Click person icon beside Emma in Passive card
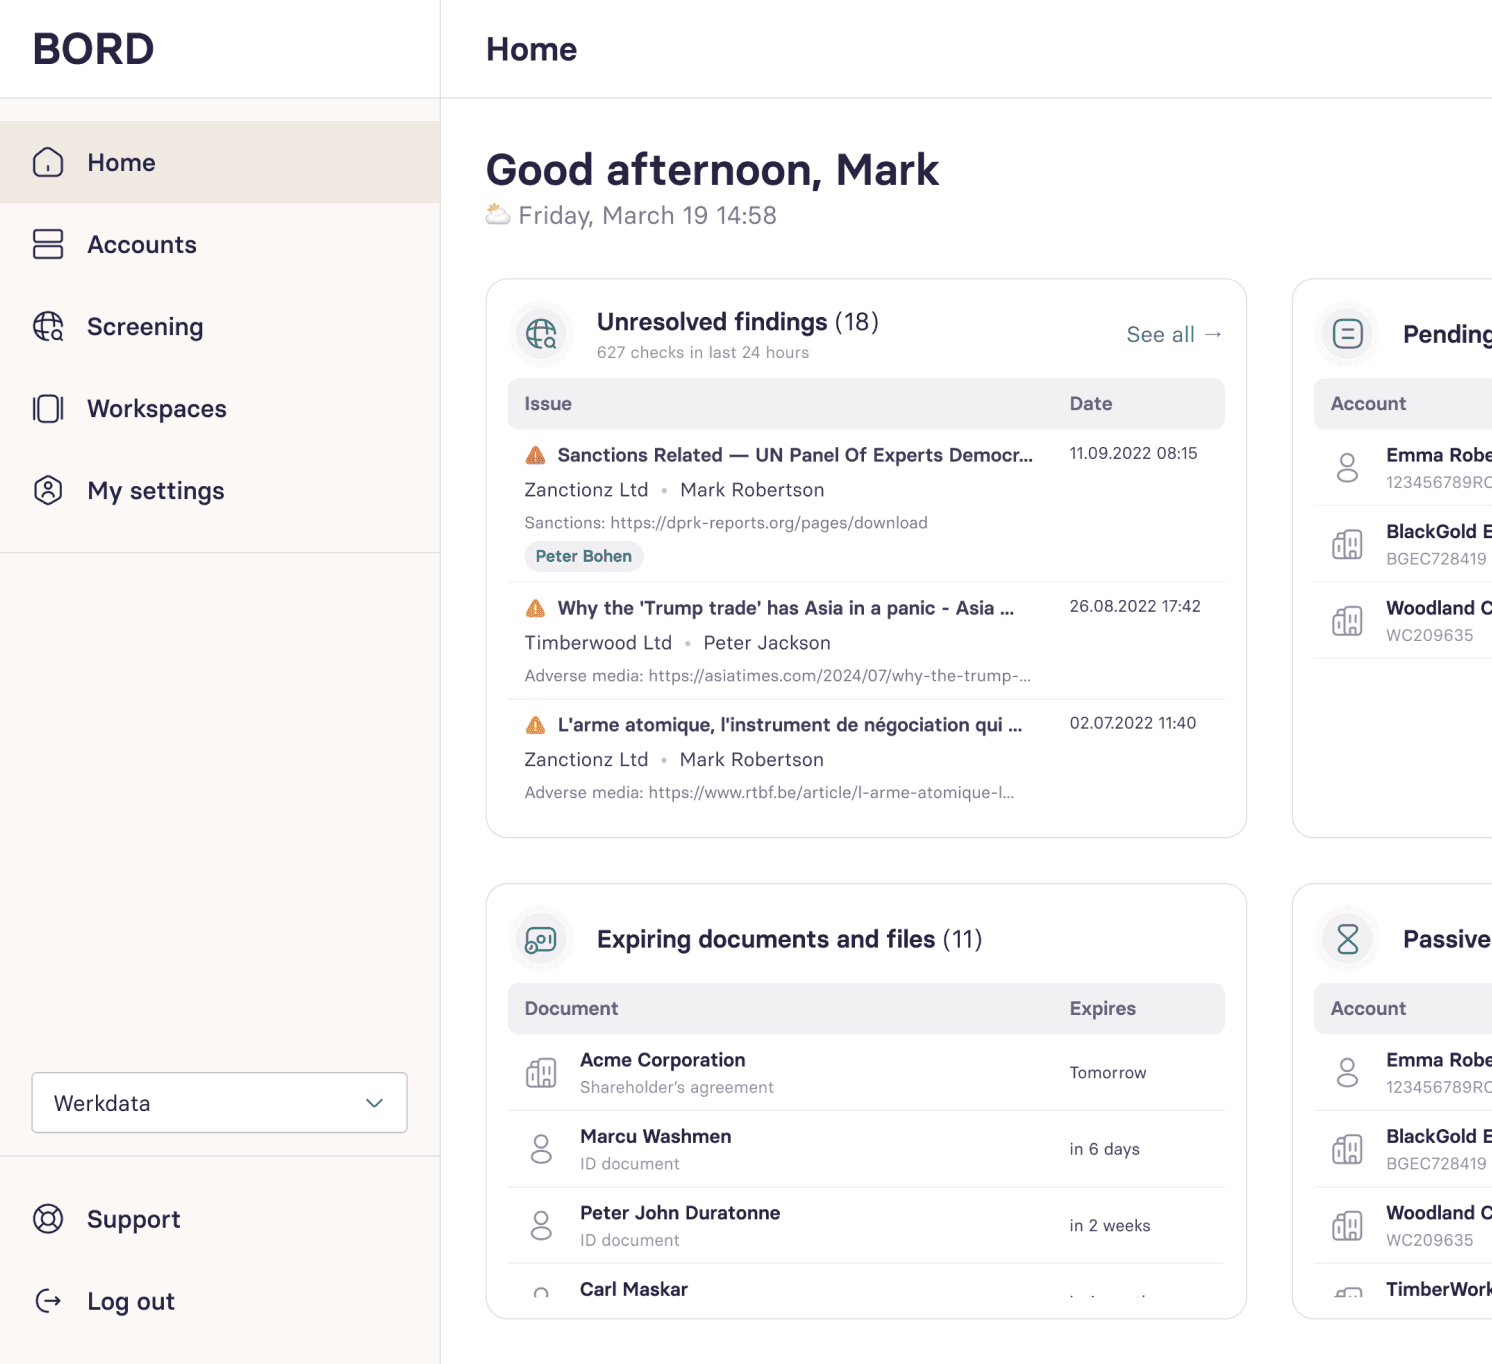This screenshot has height=1364, width=1492. pos(1348,1073)
